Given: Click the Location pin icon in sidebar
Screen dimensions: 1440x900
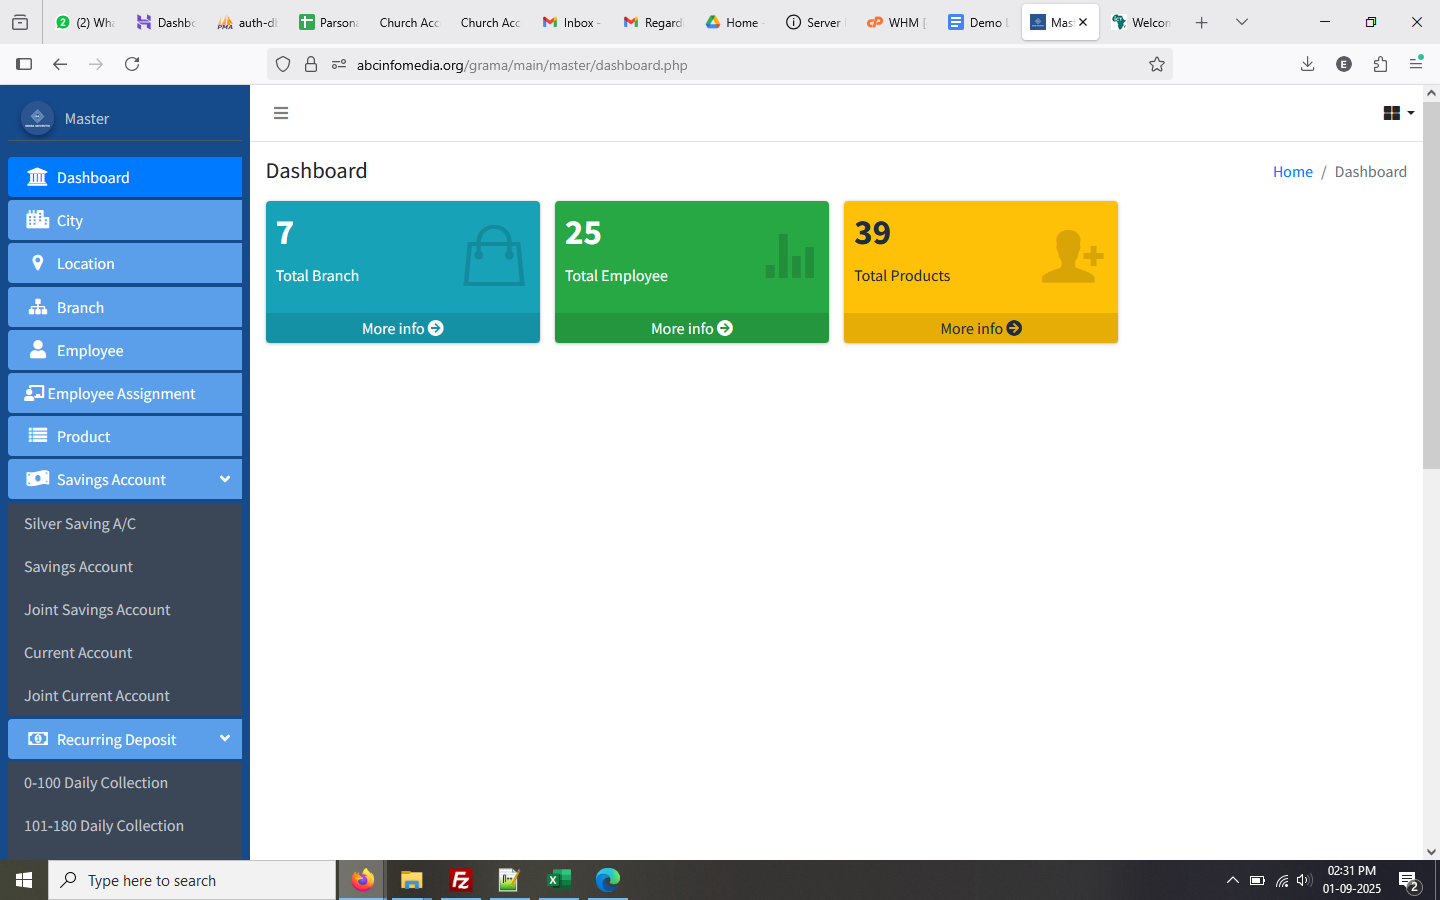Looking at the screenshot, I should 37,263.
